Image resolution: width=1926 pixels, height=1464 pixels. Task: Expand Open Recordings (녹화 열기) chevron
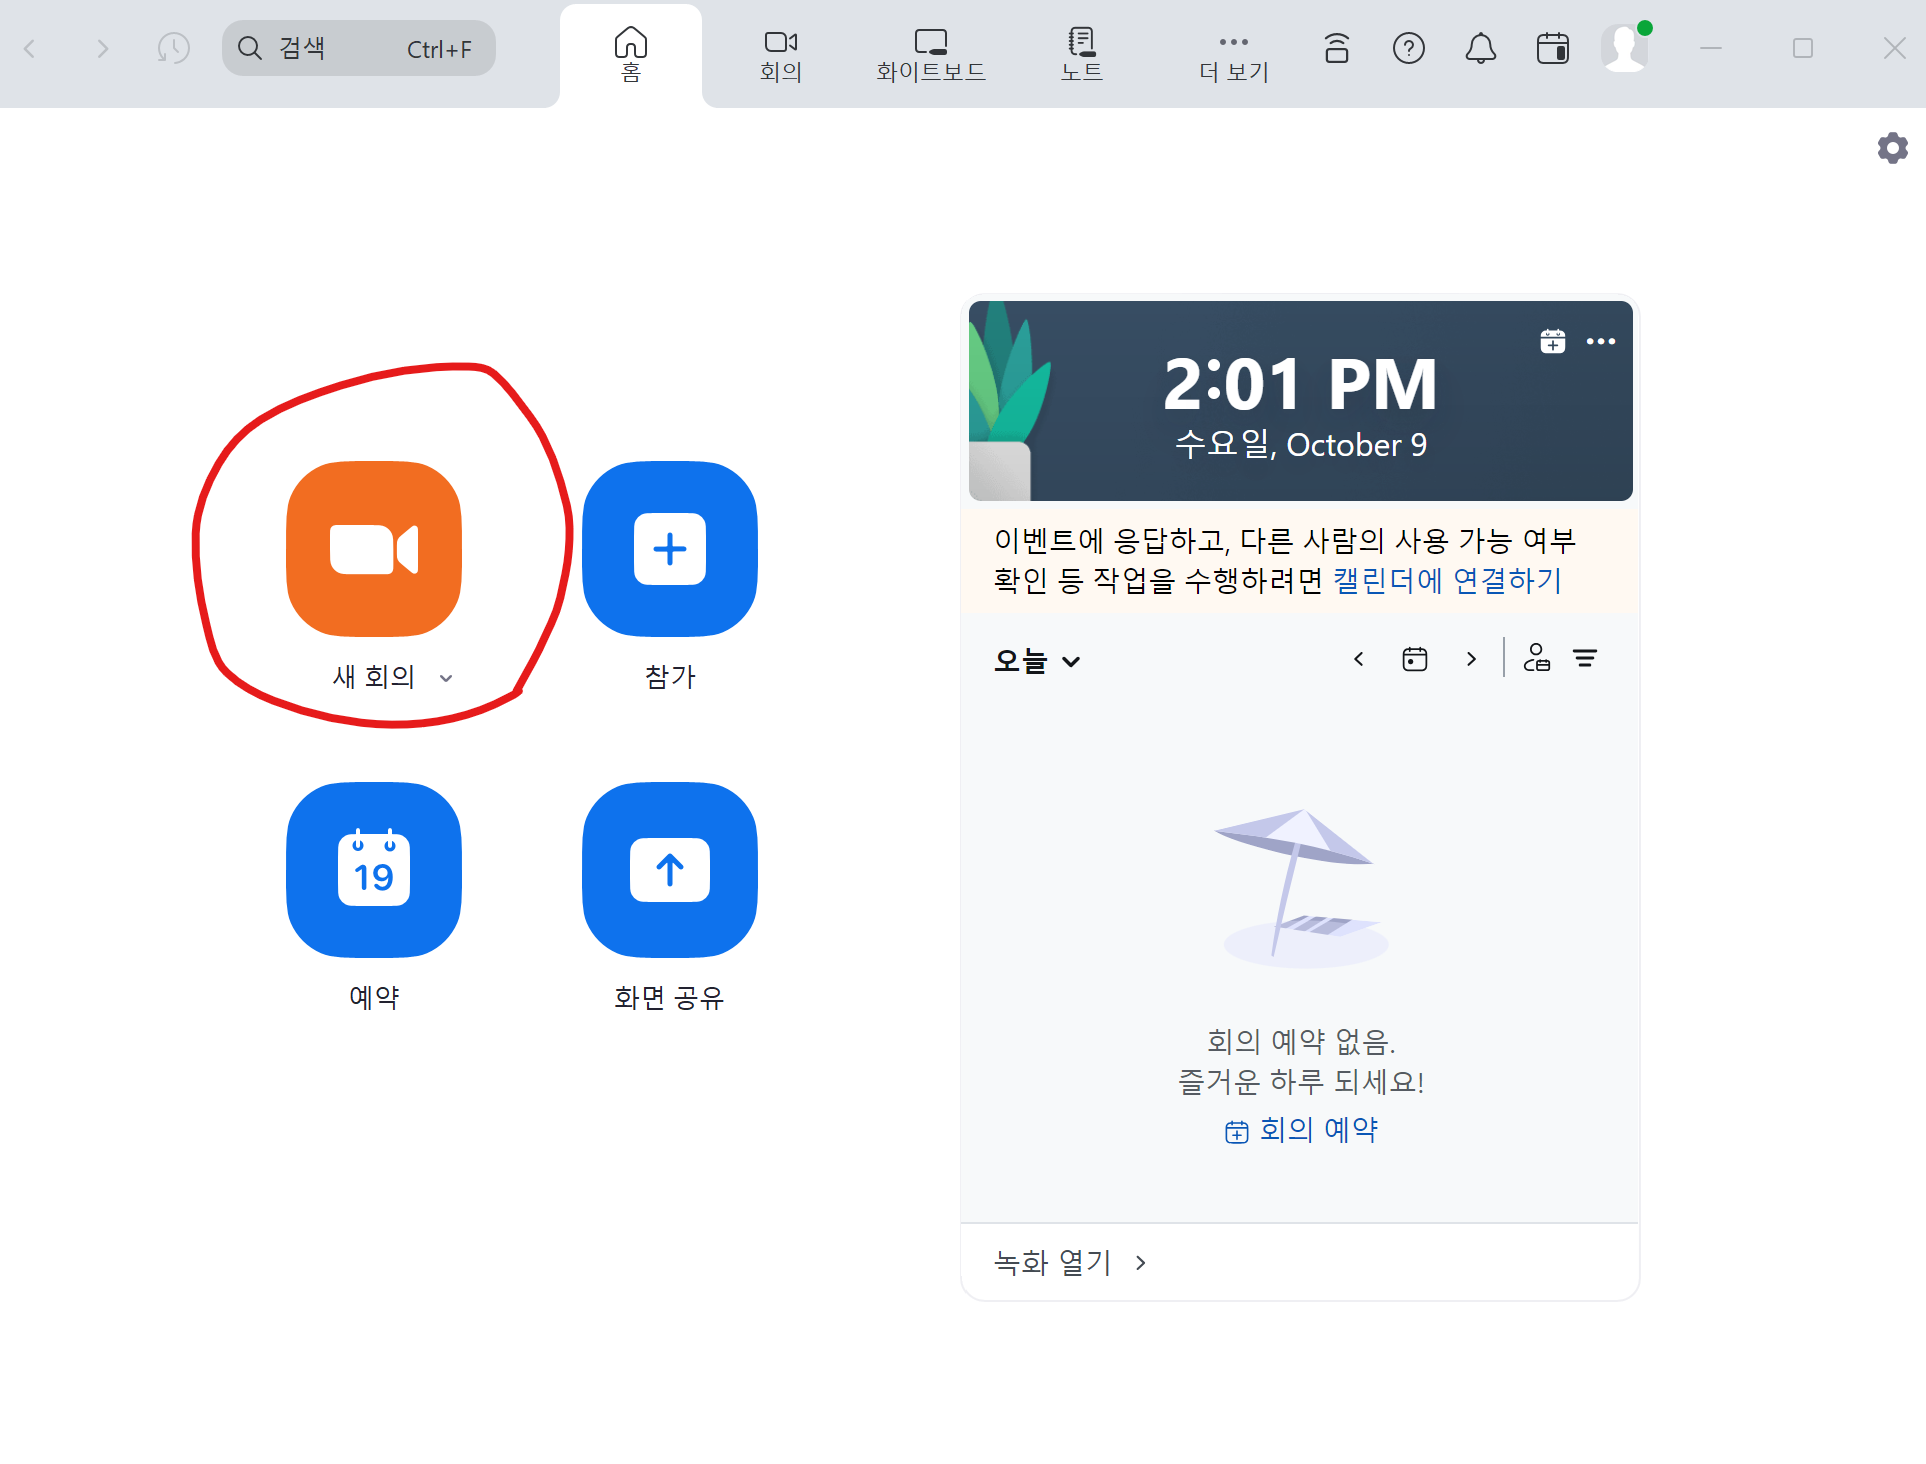pos(1140,1262)
